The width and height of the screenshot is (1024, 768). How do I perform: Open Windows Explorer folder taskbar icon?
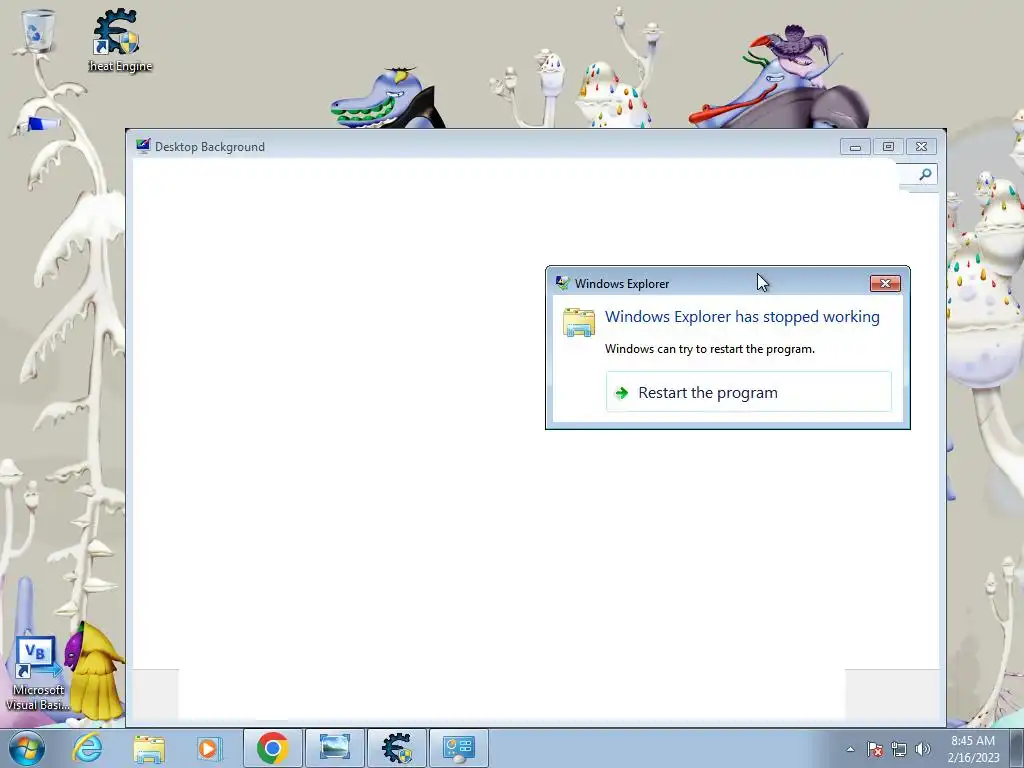(149, 748)
